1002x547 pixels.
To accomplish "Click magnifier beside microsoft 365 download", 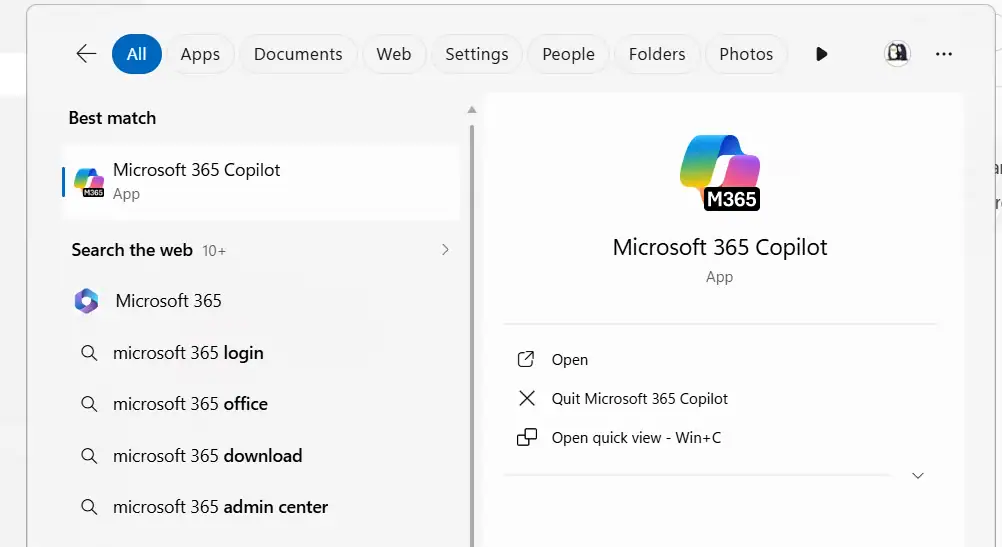I will pyautogui.click(x=89, y=456).
